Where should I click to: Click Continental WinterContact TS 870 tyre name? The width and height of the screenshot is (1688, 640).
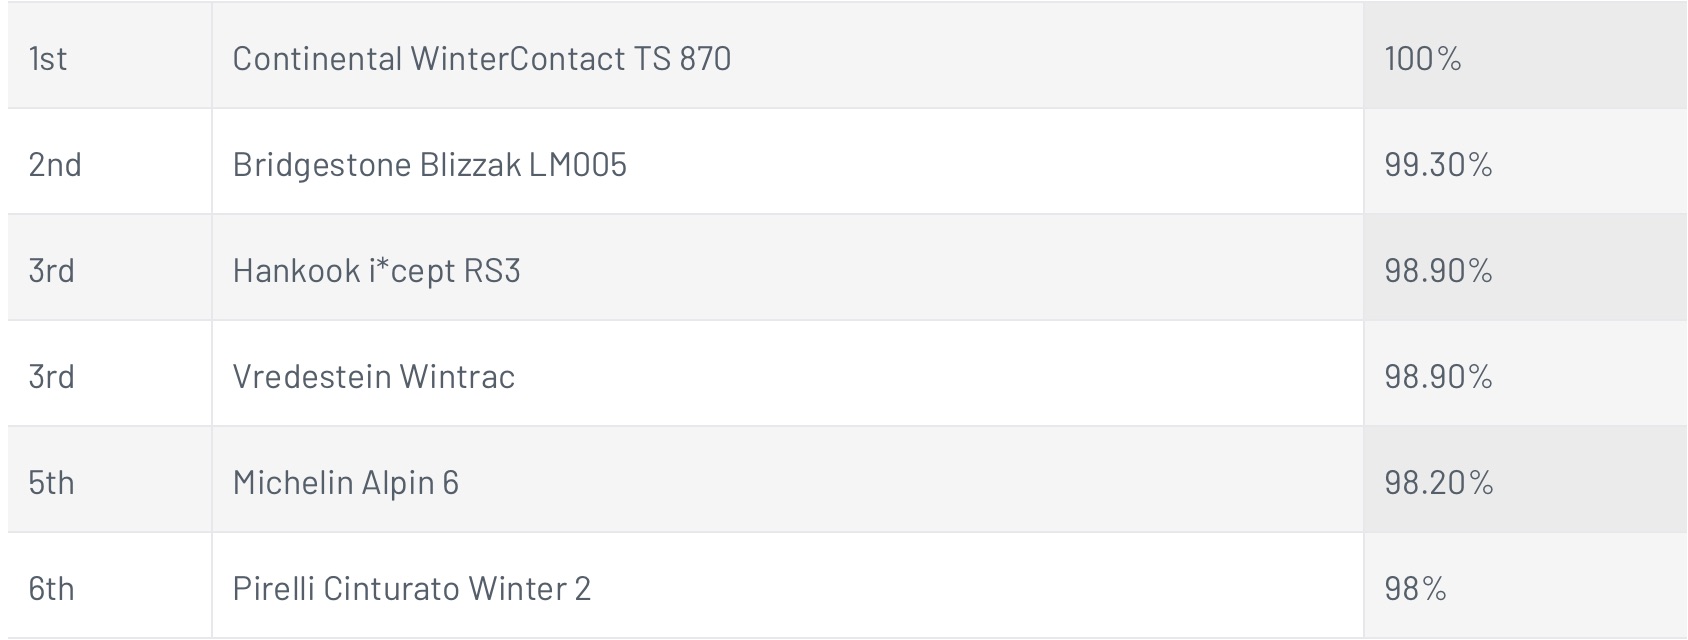coord(481,58)
